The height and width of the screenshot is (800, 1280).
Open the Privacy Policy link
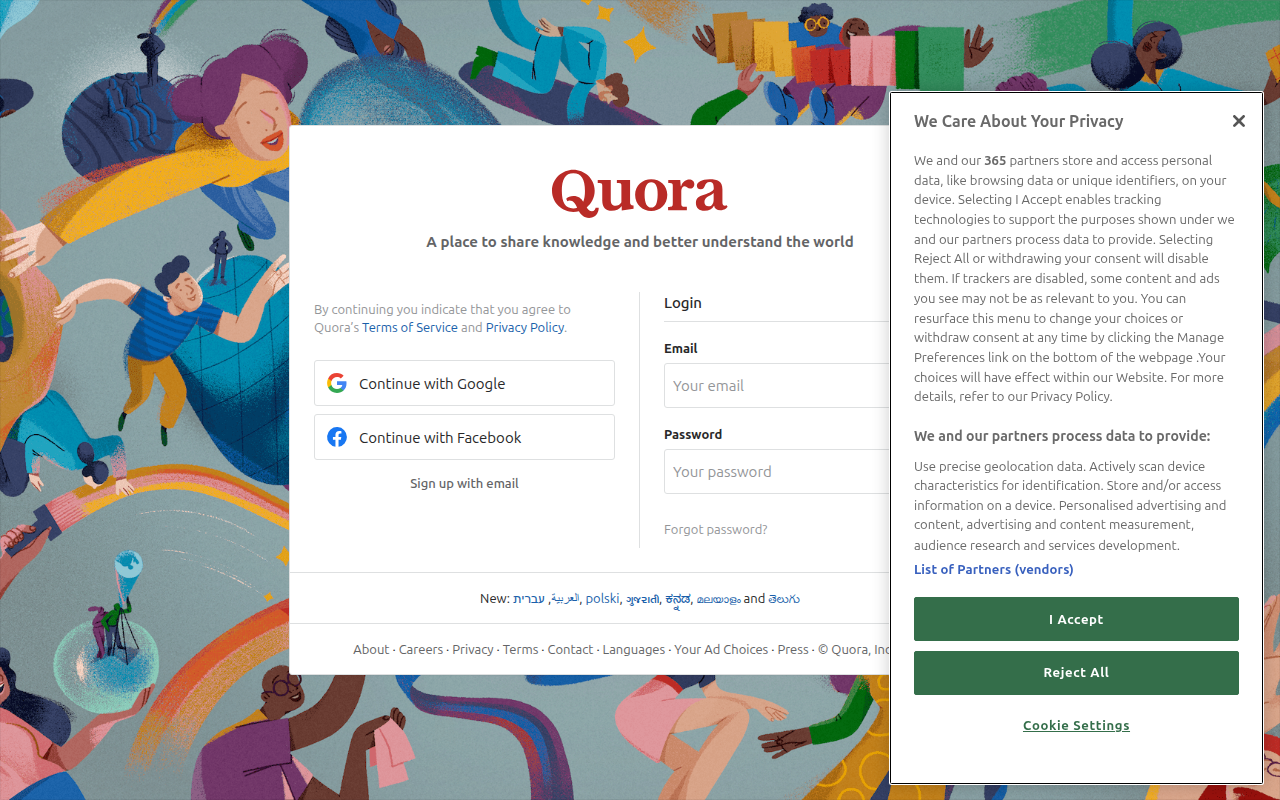click(524, 327)
